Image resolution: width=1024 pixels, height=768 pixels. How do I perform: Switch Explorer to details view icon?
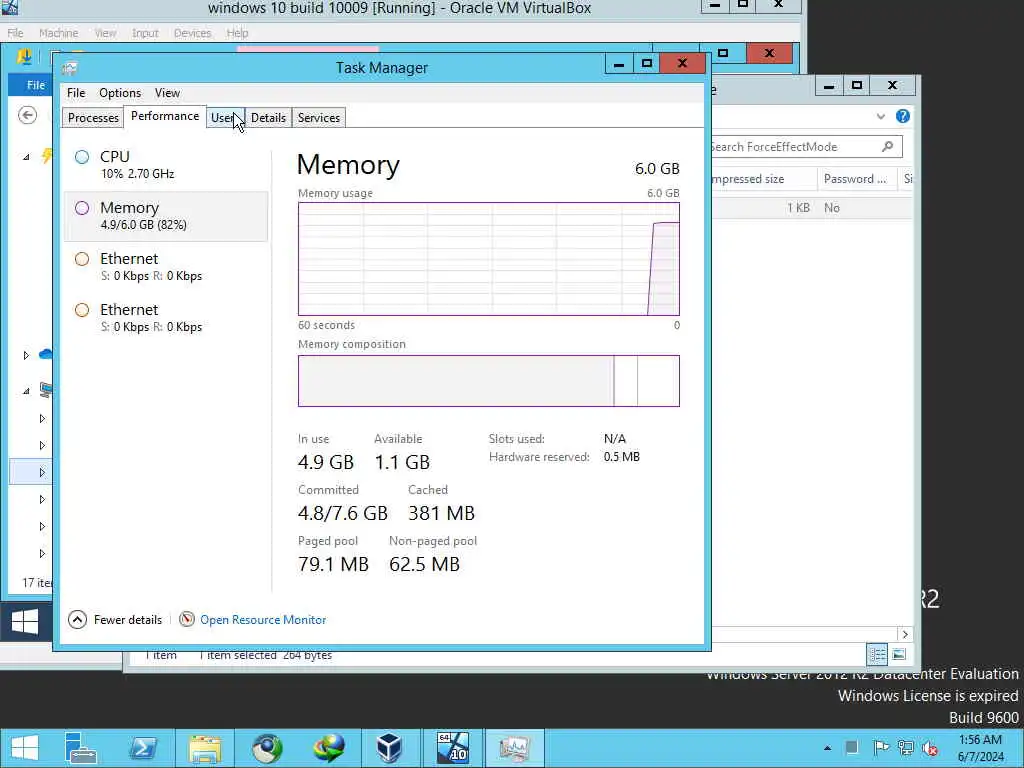(877, 654)
